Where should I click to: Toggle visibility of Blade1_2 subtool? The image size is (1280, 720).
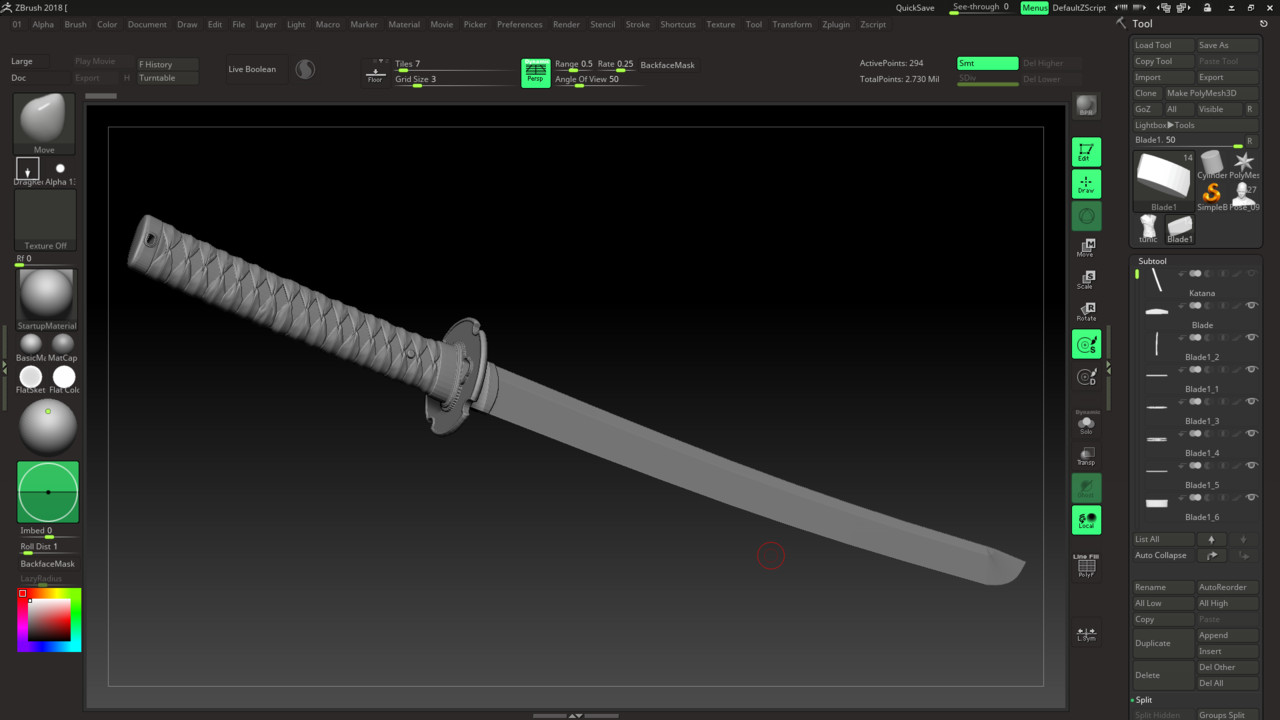[1252, 338]
